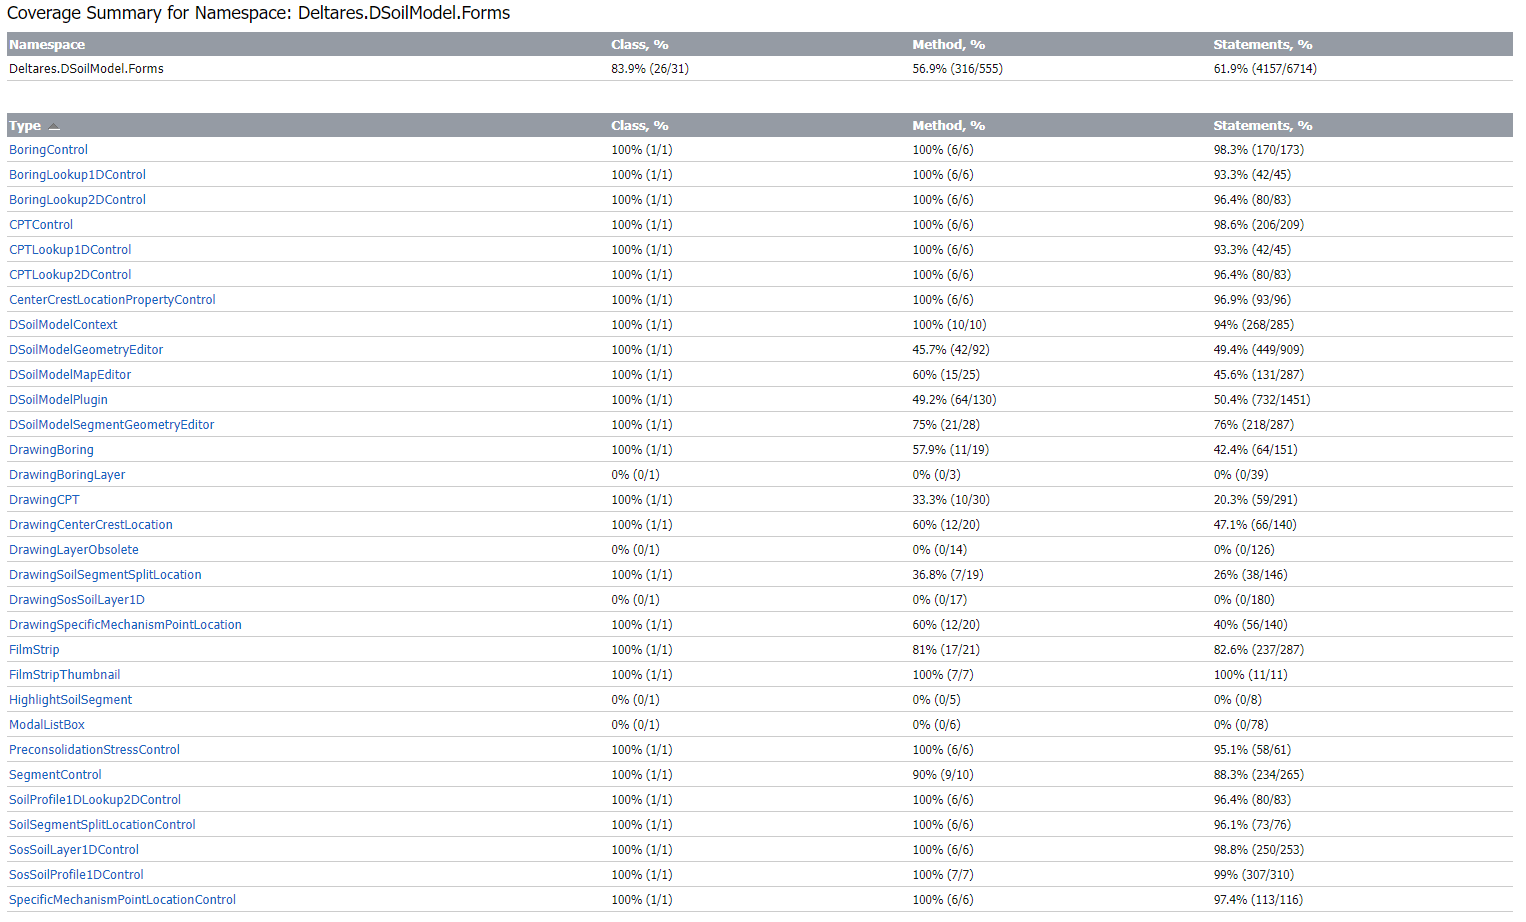
Task: Sort types table by Class, % header
Action: (x=639, y=126)
